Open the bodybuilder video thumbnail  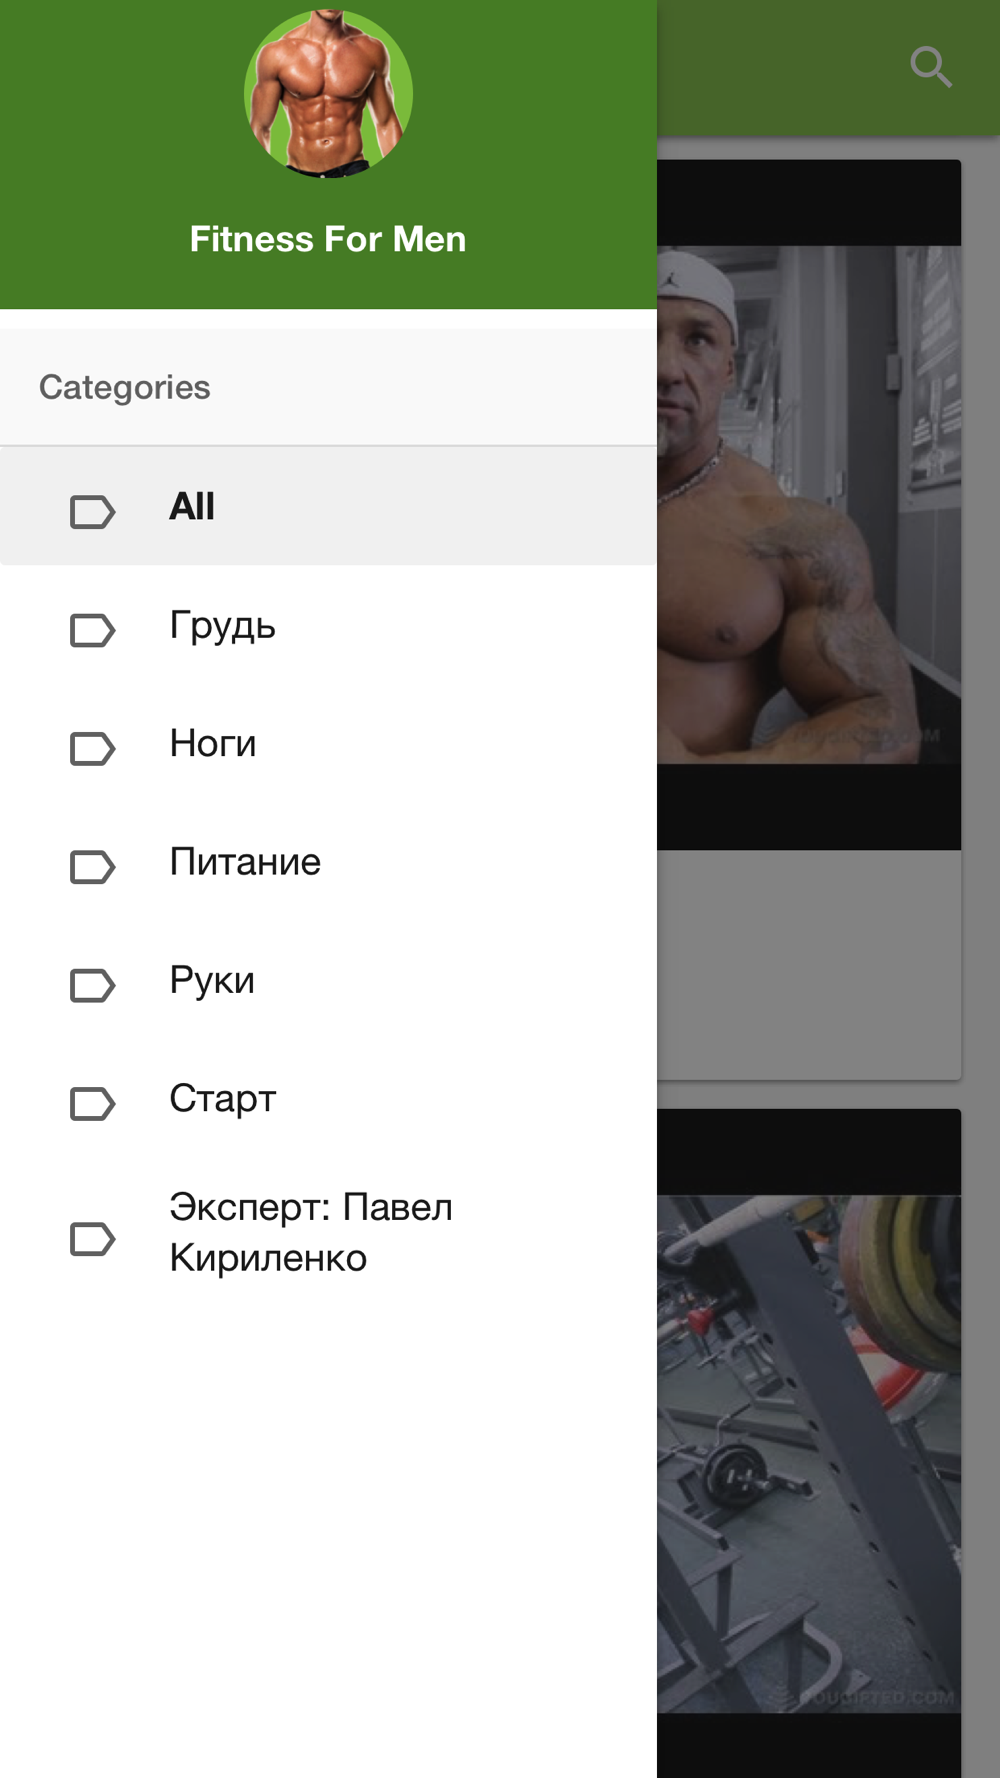[x=809, y=505]
